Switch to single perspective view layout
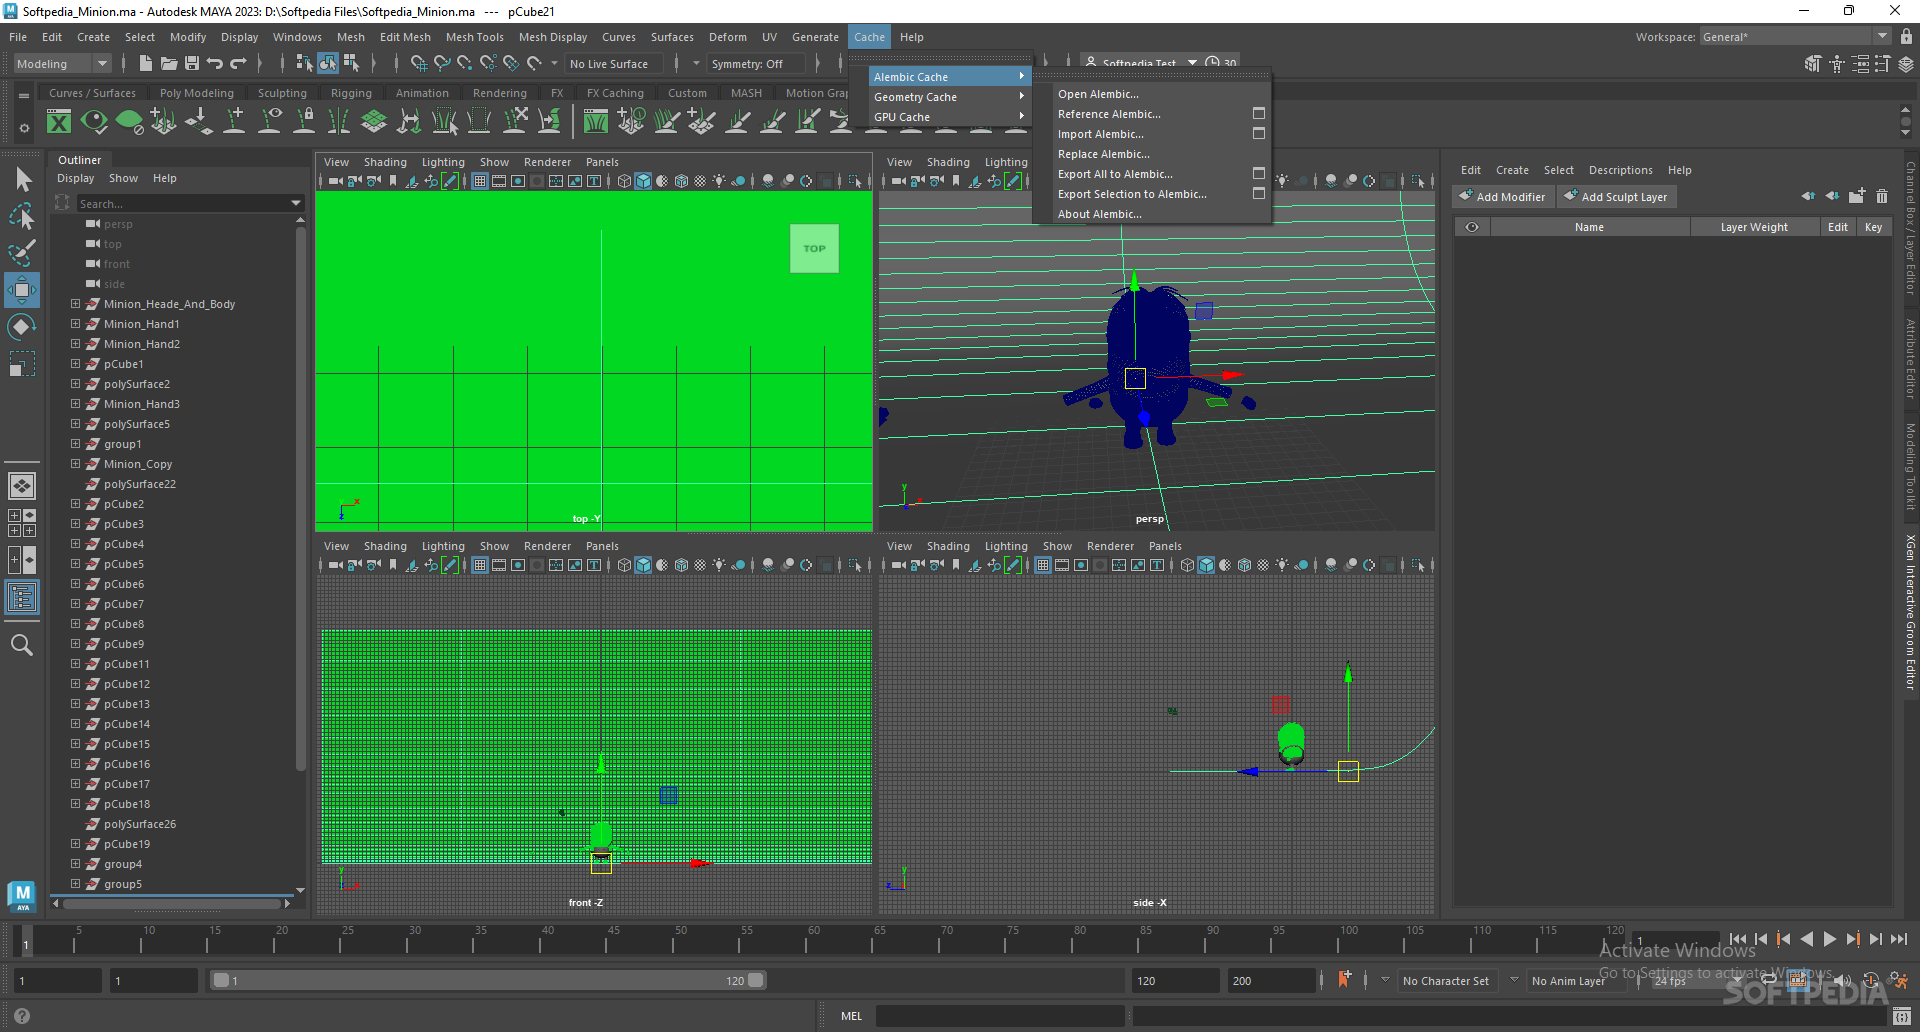1920x1032 pixels. pyautogui.click(x=22, y=486)
